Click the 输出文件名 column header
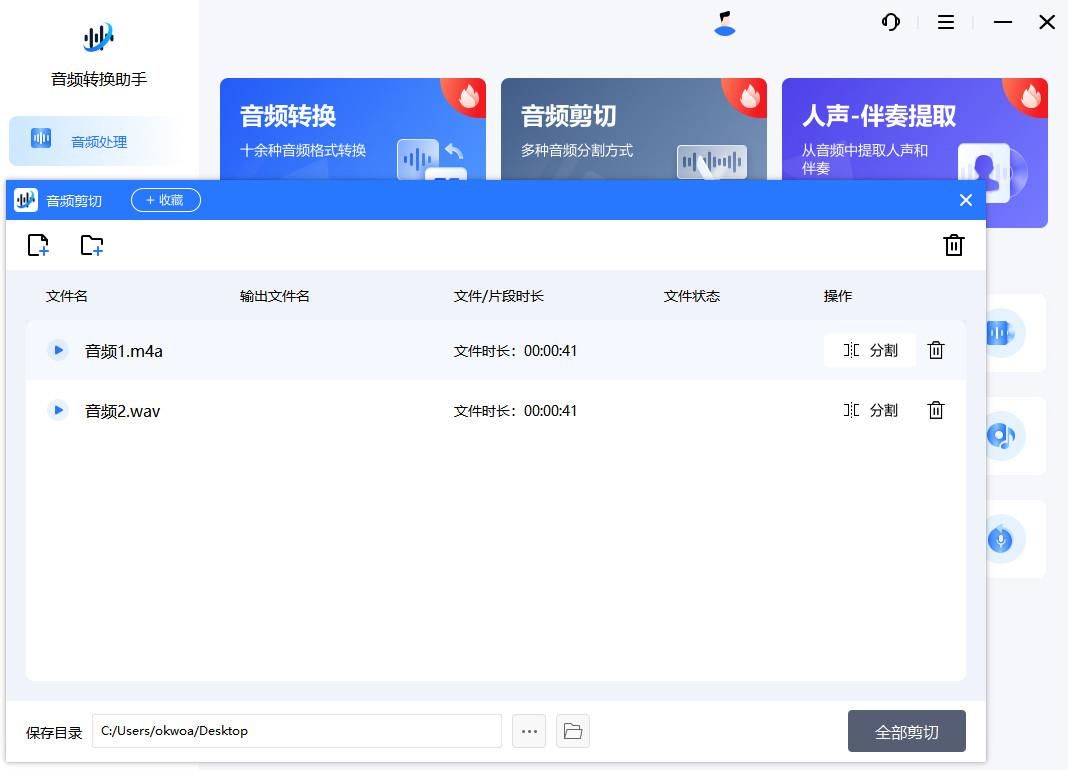The height and width of the screenshot is (770, 1068). (x=274, y=296)
